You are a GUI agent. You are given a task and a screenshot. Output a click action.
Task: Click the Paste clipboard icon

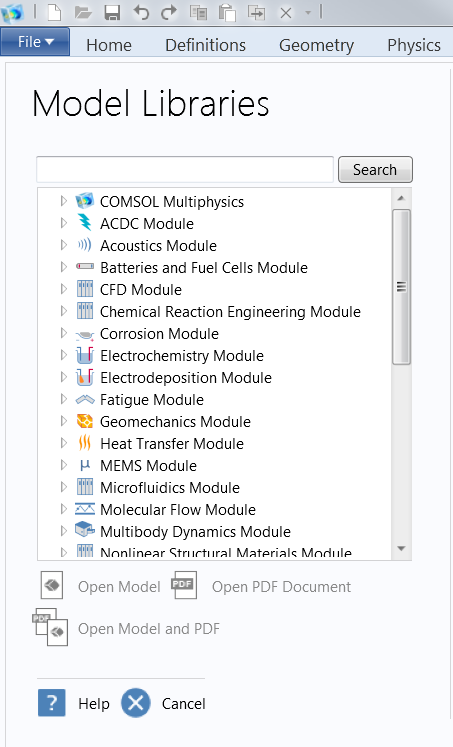pos(227,12)
